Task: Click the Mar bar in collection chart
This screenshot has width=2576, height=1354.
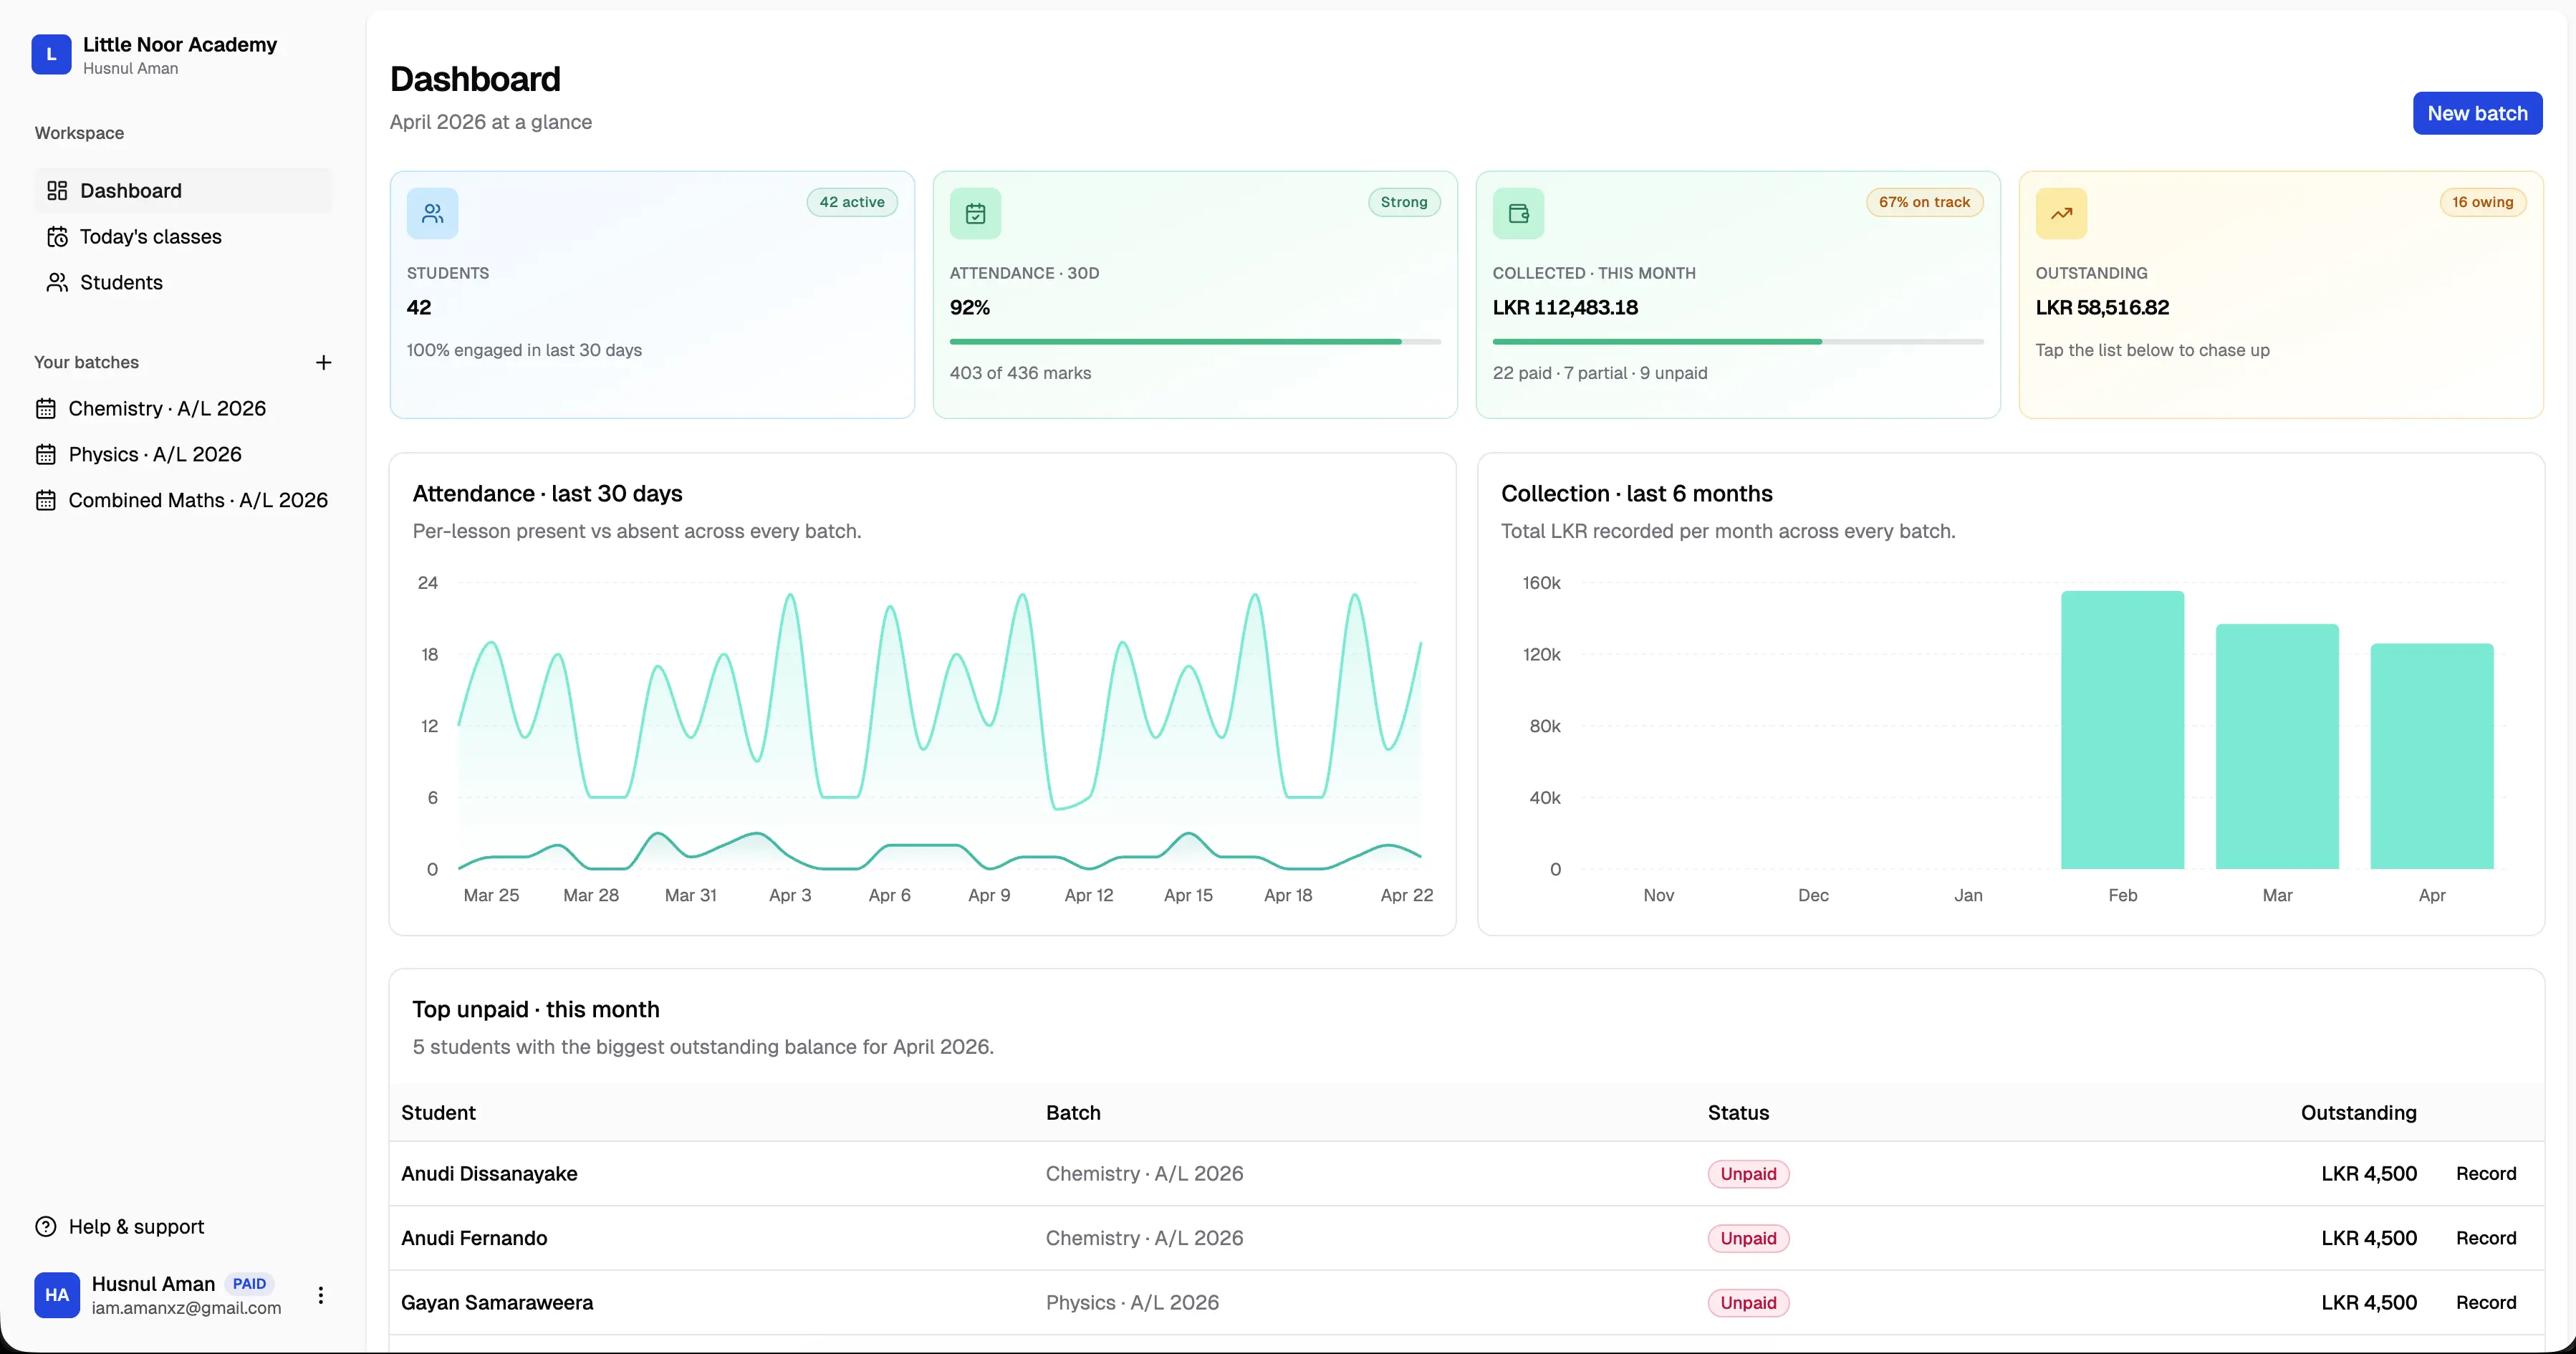Action: click(x=2277, y=747)
